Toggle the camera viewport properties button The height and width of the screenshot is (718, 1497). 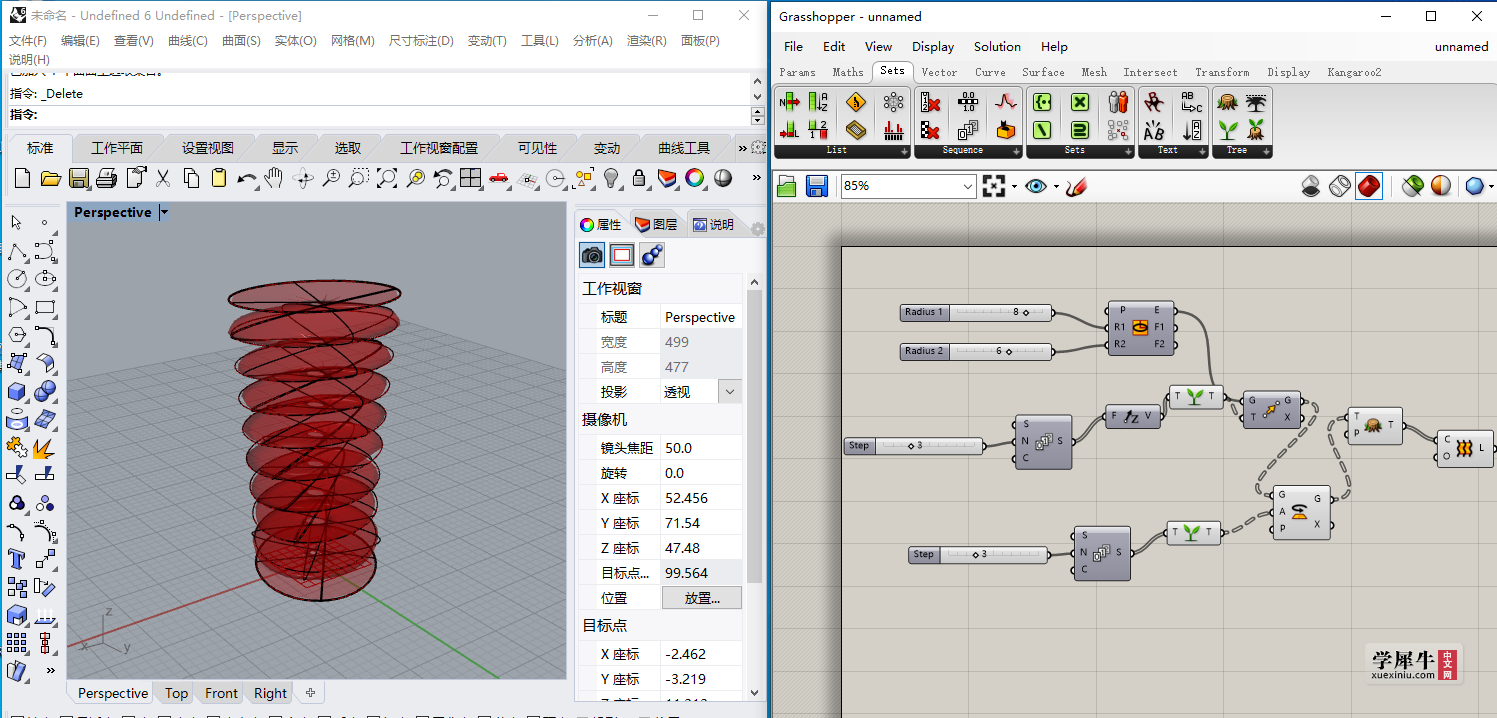(x=592, y=256)
